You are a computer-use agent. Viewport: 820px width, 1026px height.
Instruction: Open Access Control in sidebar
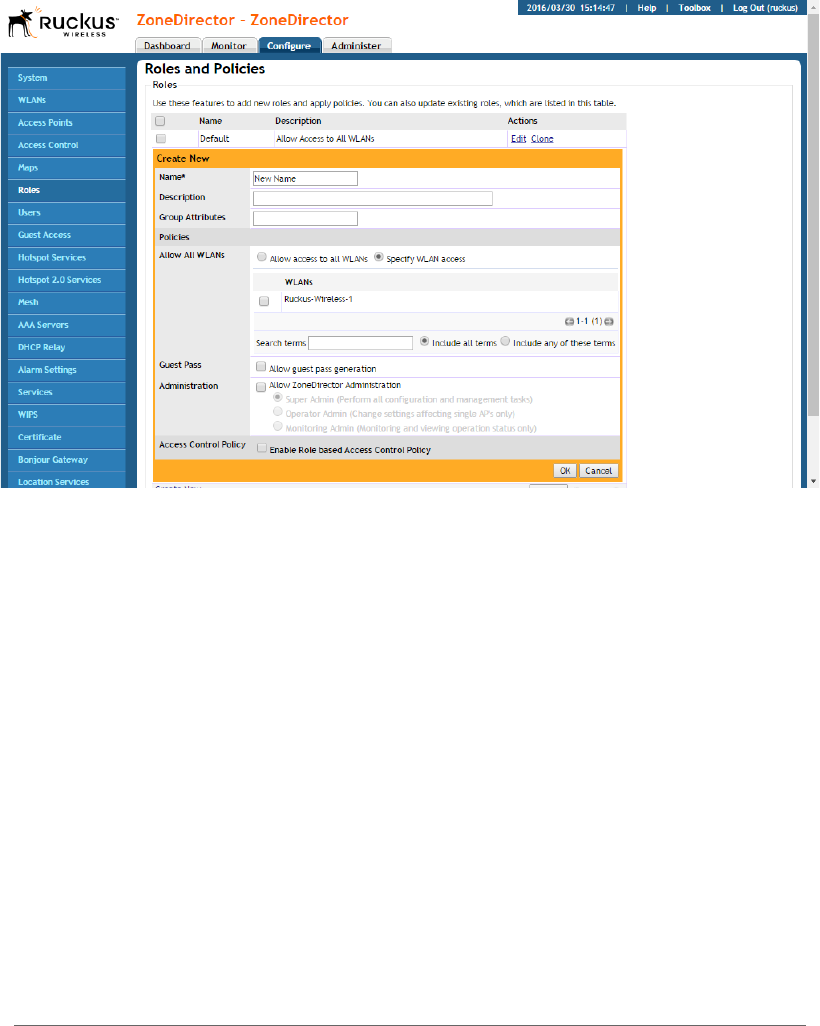[67, 145]
